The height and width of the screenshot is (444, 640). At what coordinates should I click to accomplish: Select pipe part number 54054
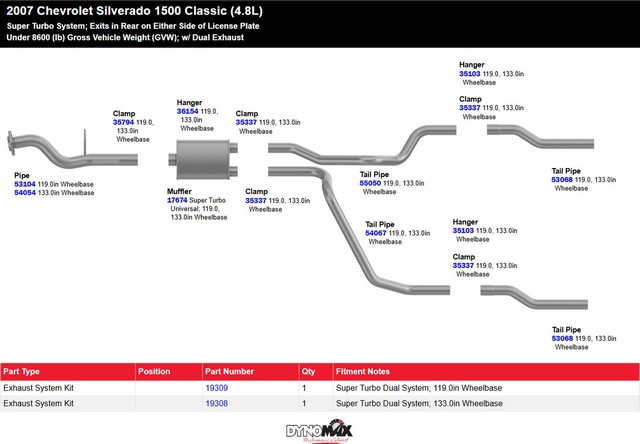pyautogui.click(x=24, y=193)
